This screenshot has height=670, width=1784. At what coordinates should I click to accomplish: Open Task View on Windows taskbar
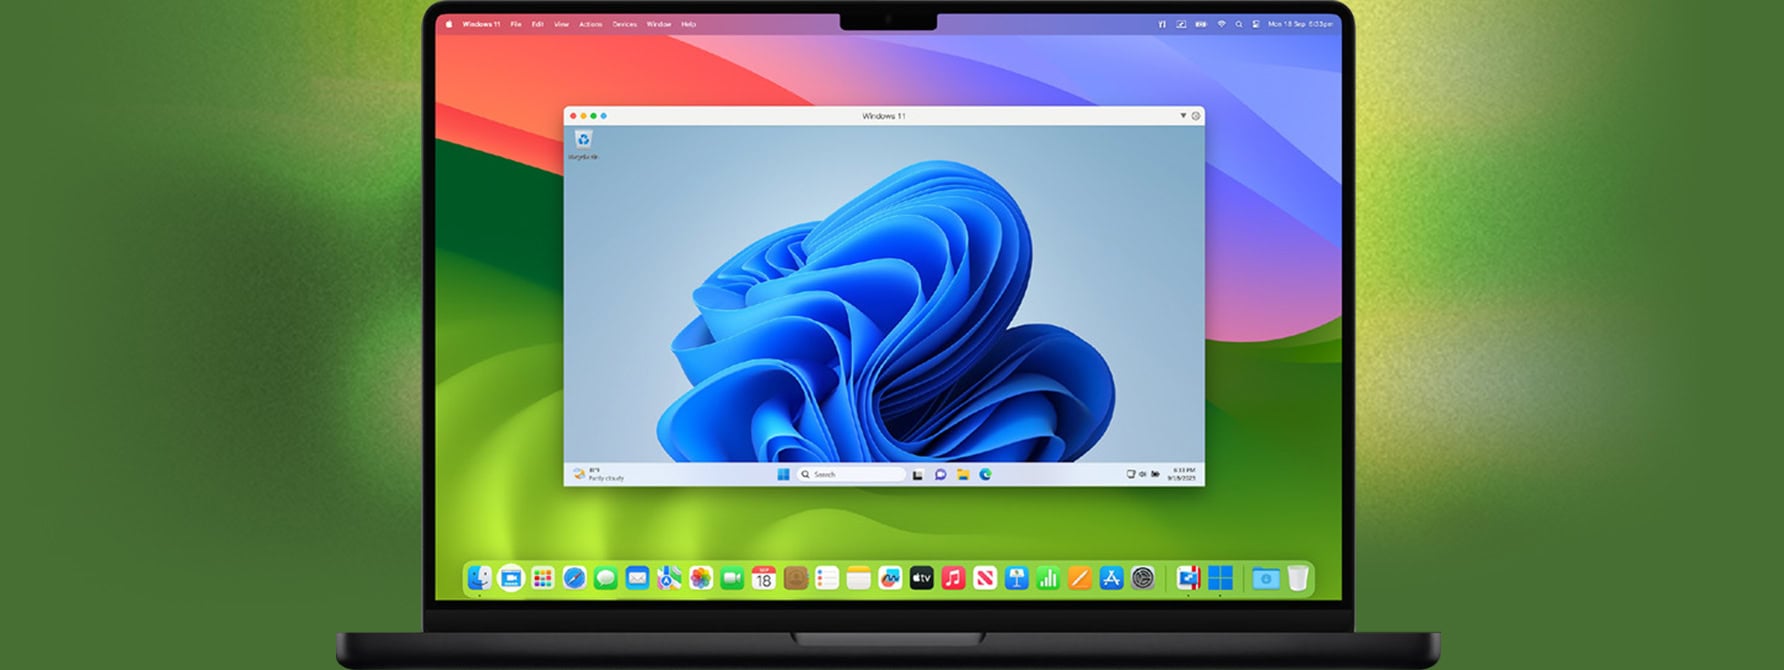coord(918,474)
